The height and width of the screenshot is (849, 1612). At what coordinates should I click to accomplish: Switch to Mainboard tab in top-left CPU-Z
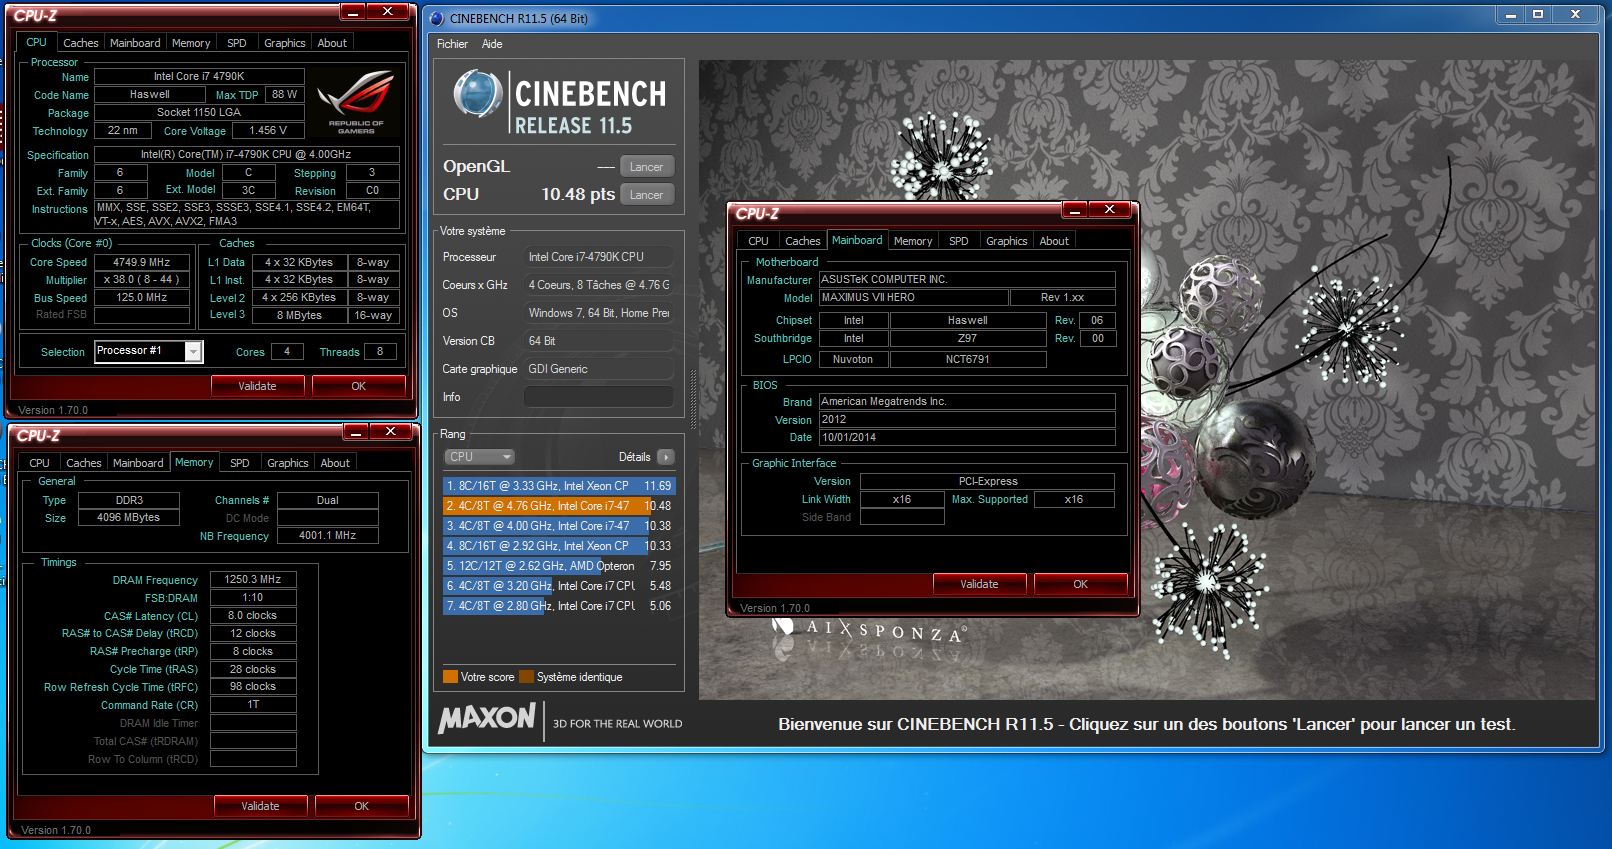[x=135, y=43]
